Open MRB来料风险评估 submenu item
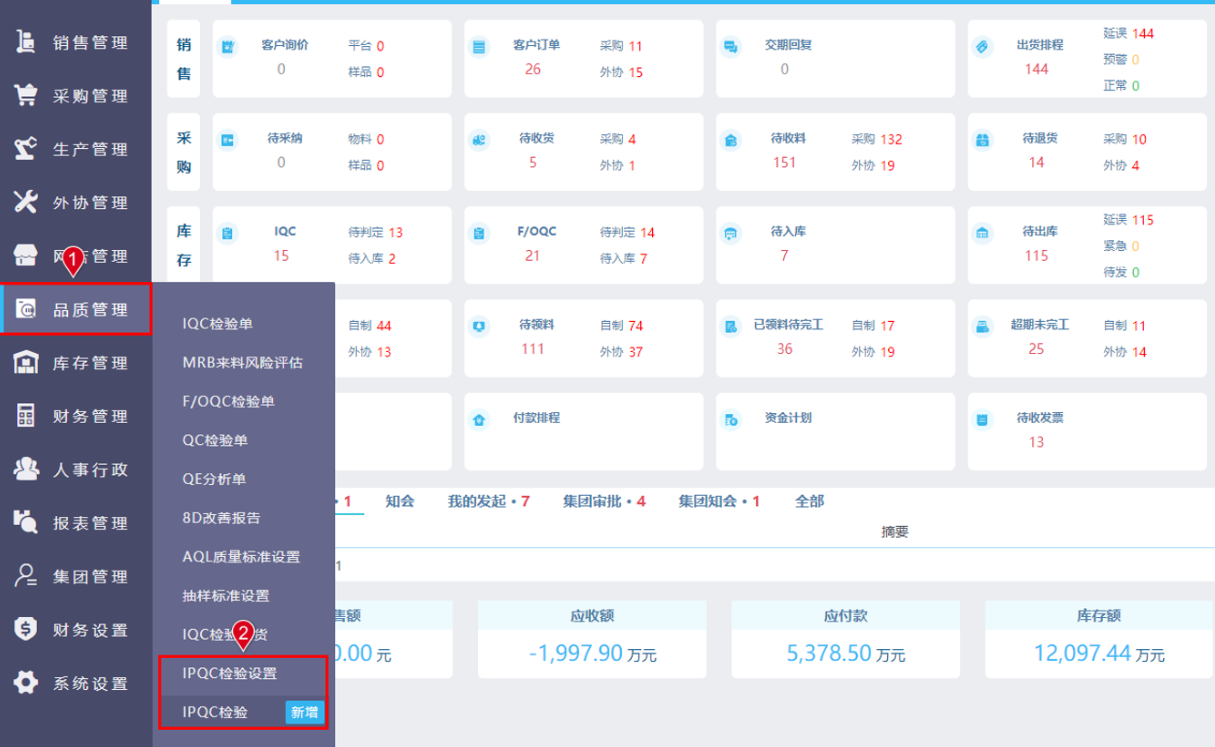The height and width of the screenshot is (747, 1215). tap(243, 362)
